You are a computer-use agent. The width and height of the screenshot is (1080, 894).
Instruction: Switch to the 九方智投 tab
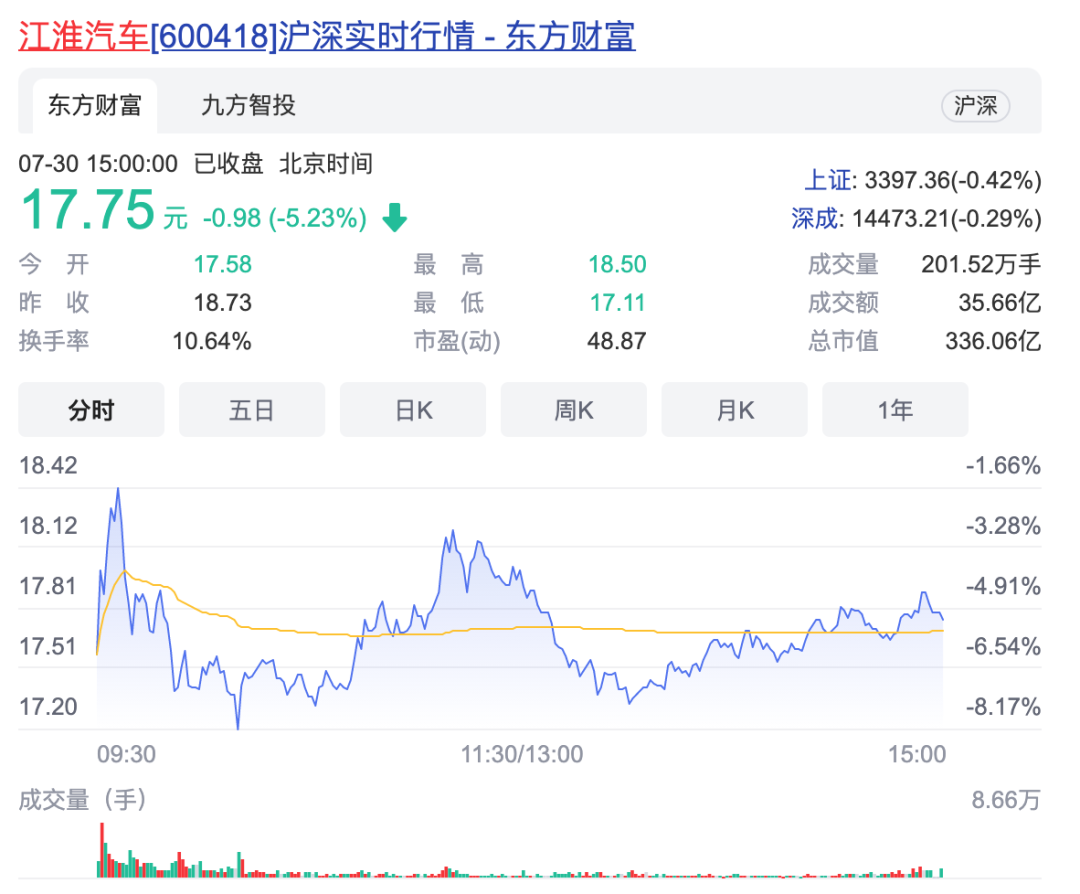248,105
